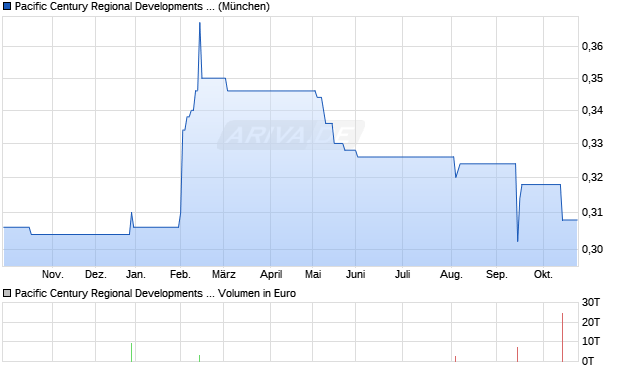Click the gray volume legend square
This screenshot has width=620, height=371.
[7, 293]
